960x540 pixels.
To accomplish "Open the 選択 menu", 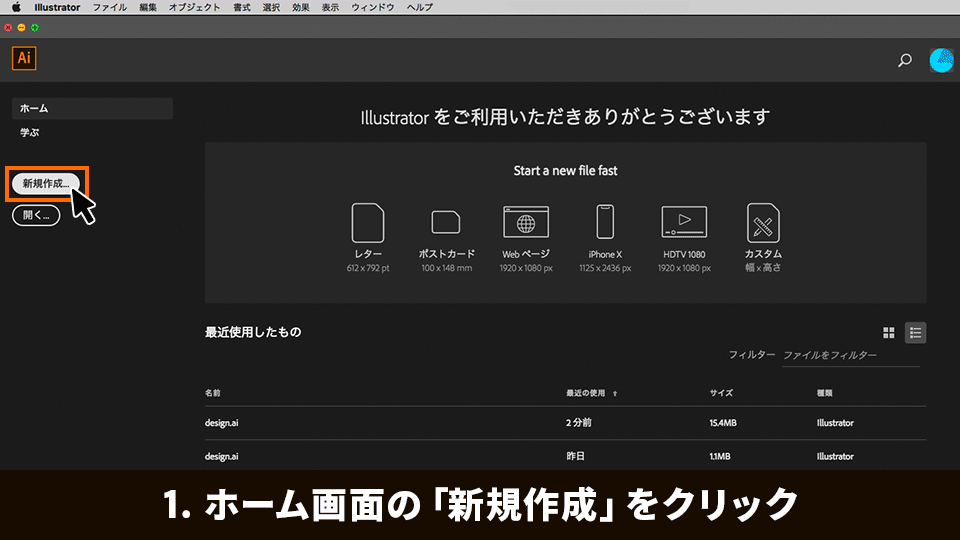I will [271, 7].
